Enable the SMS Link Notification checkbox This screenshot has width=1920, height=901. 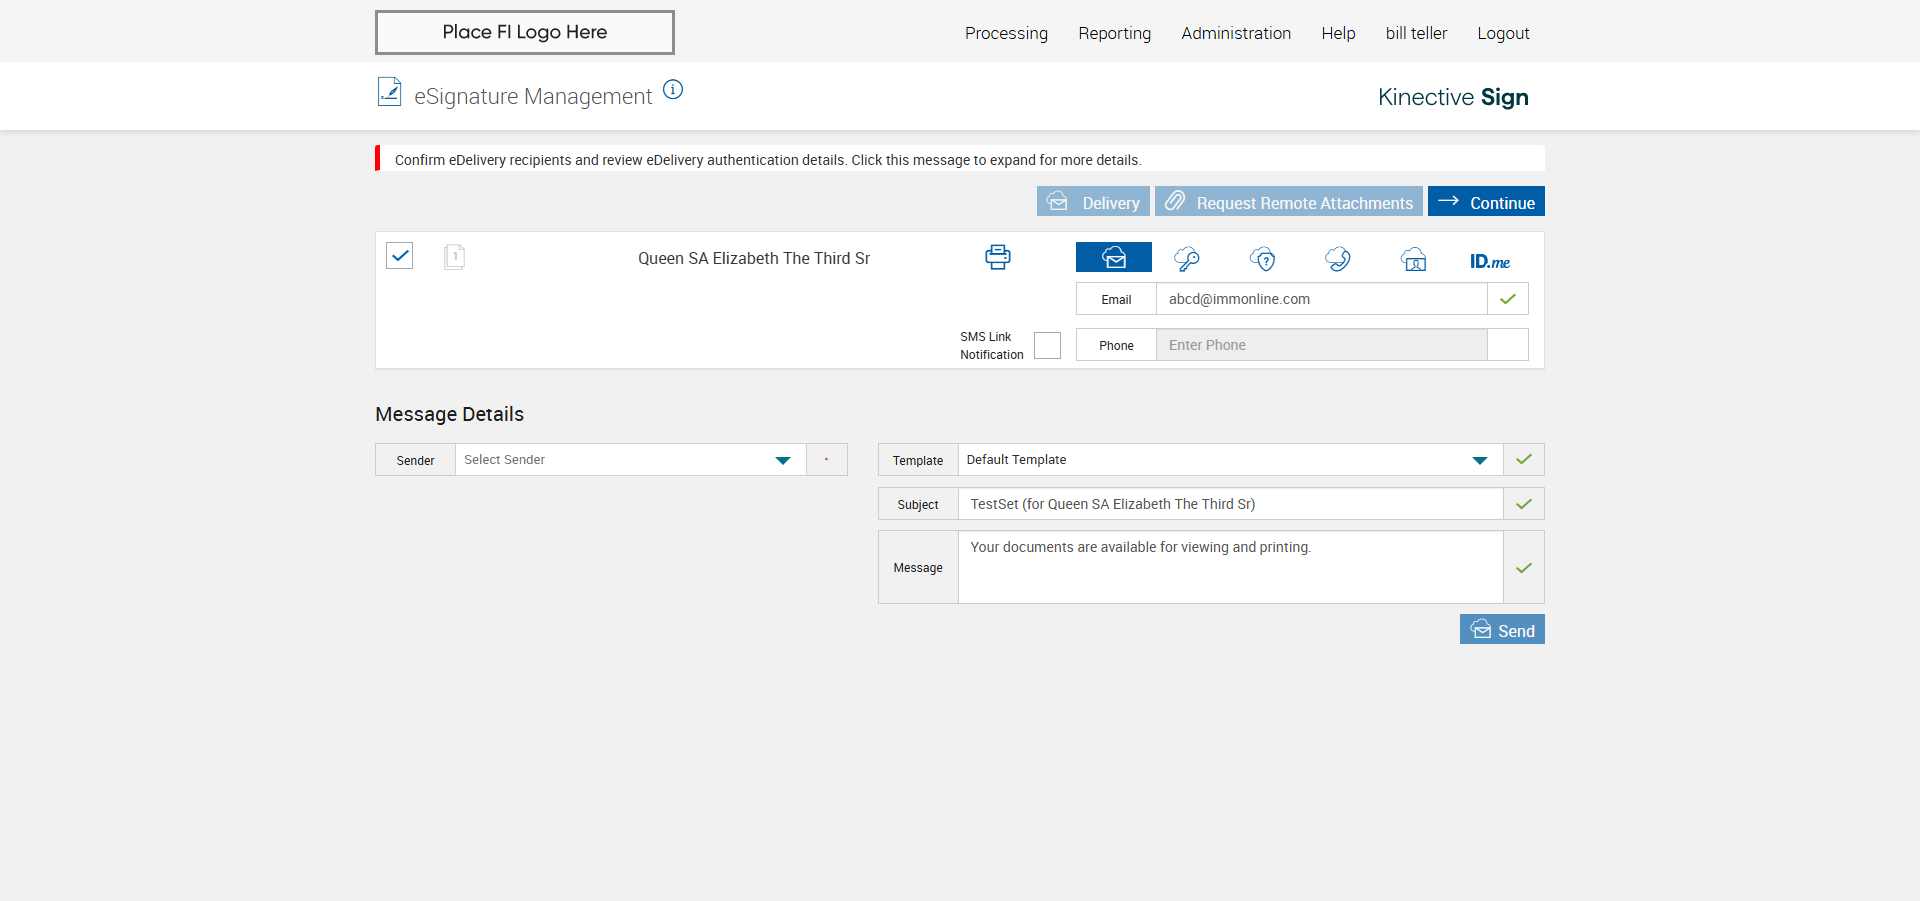point(1047,345)
